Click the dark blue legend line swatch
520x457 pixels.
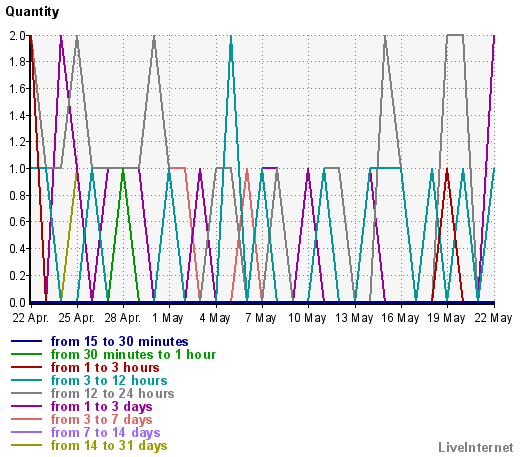pyautogui.click(x=26, y=341)
